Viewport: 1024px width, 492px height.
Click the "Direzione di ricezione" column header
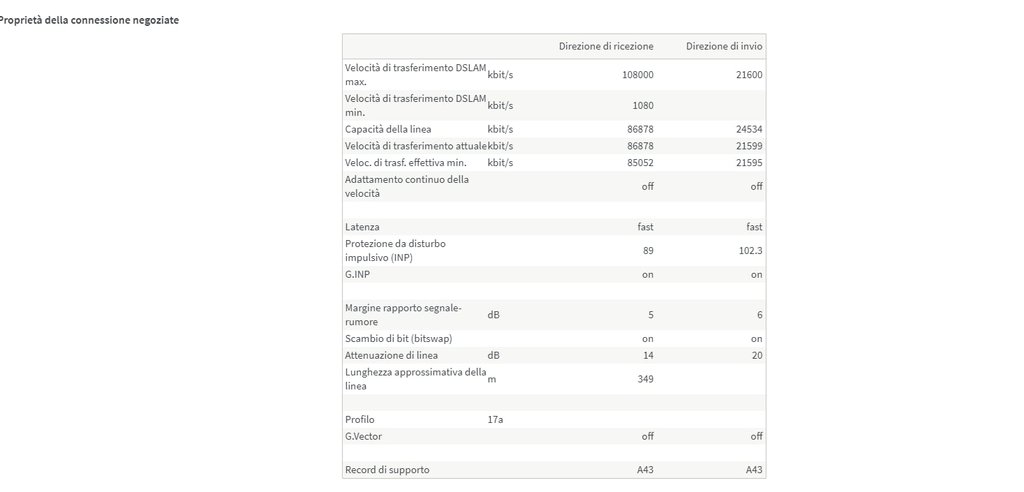coord(606,46)
